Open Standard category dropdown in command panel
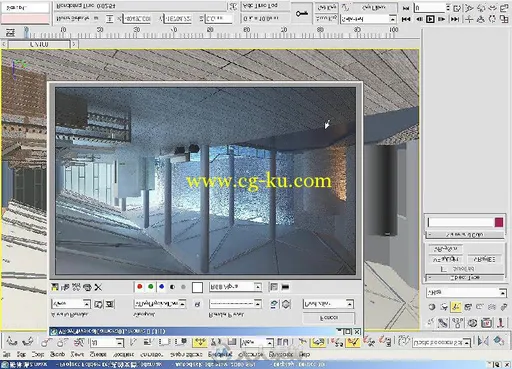This screenshot has width=512, height=369. pos(466,292)
